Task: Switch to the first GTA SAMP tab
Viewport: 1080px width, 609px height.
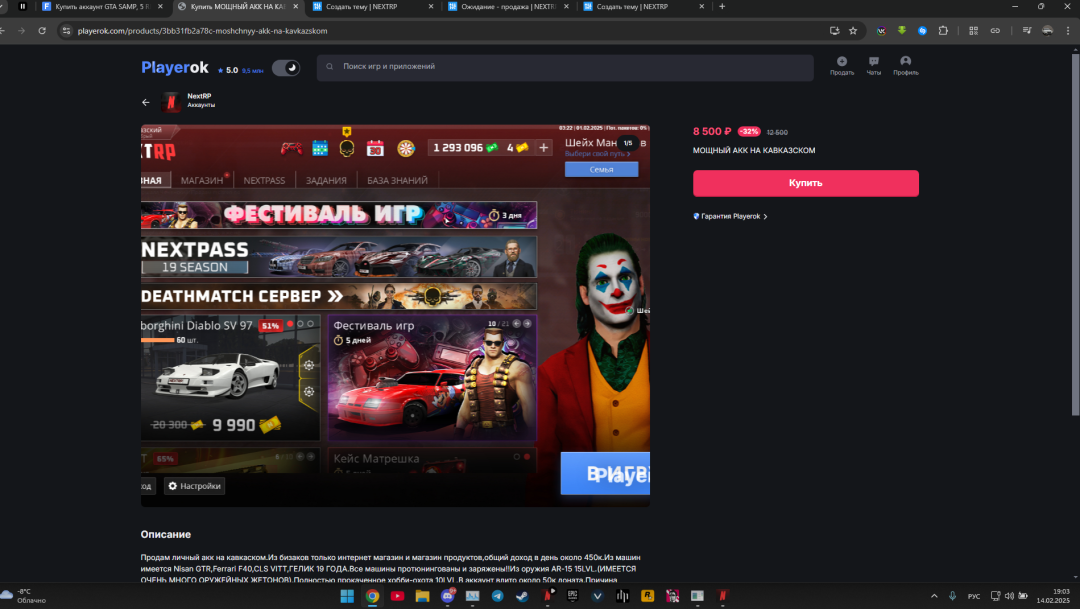Action: coord(101,7)
